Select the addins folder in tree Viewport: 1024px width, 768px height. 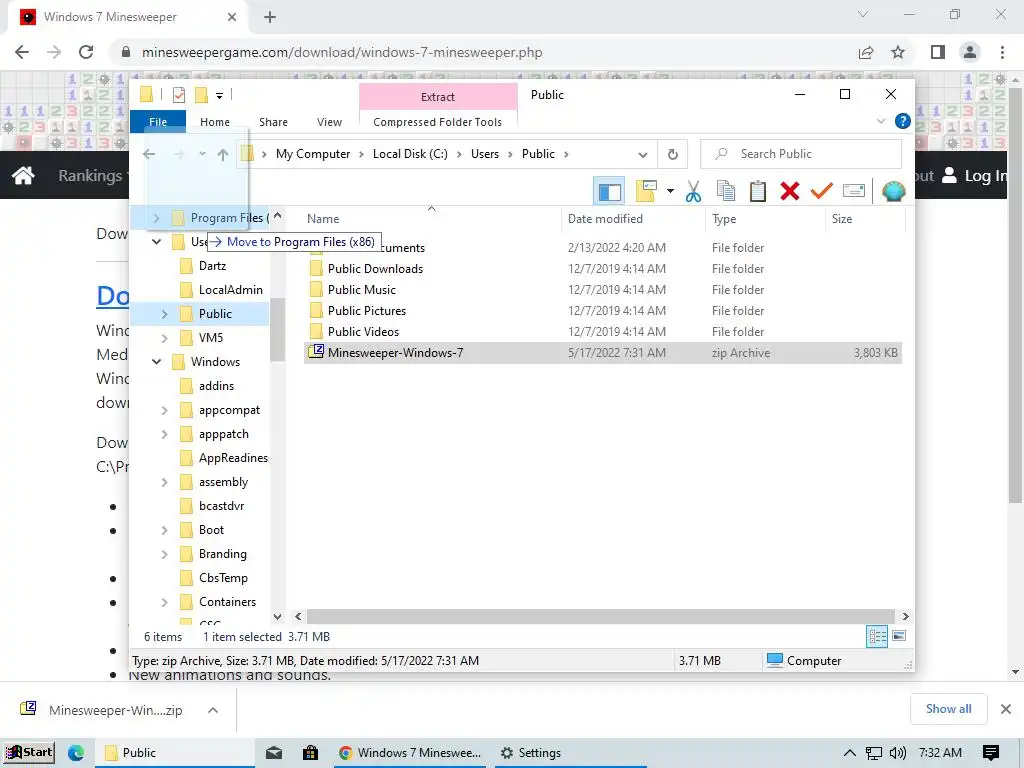pyautogui.click(x=216, y=386)
